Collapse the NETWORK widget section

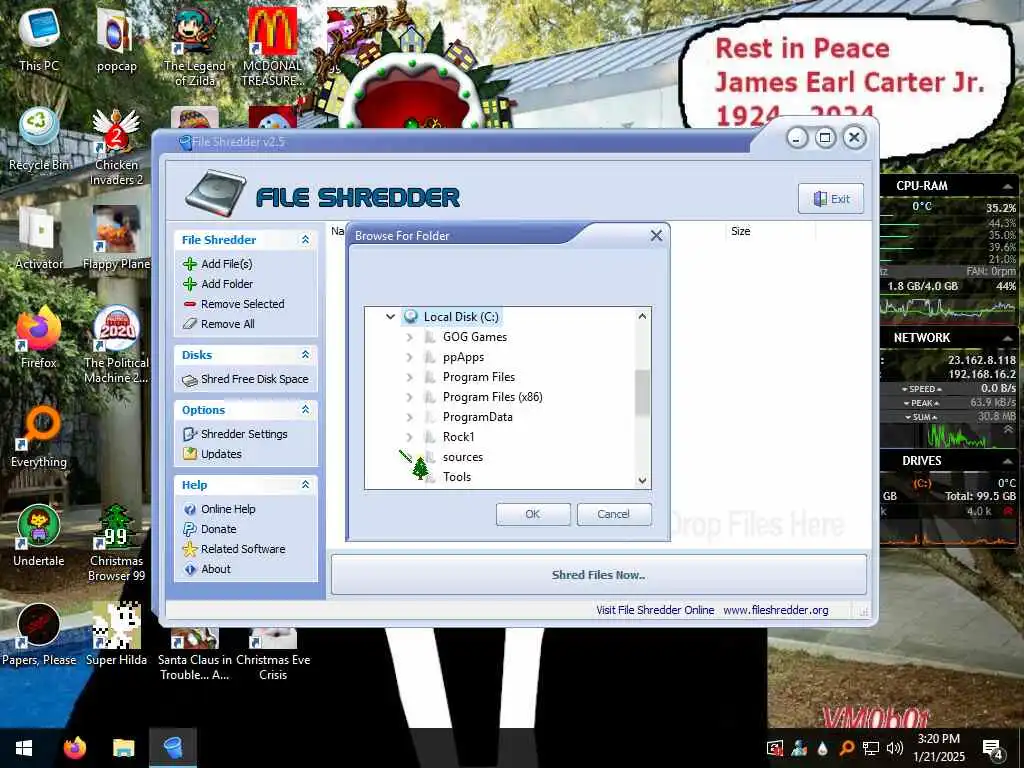1007,338
